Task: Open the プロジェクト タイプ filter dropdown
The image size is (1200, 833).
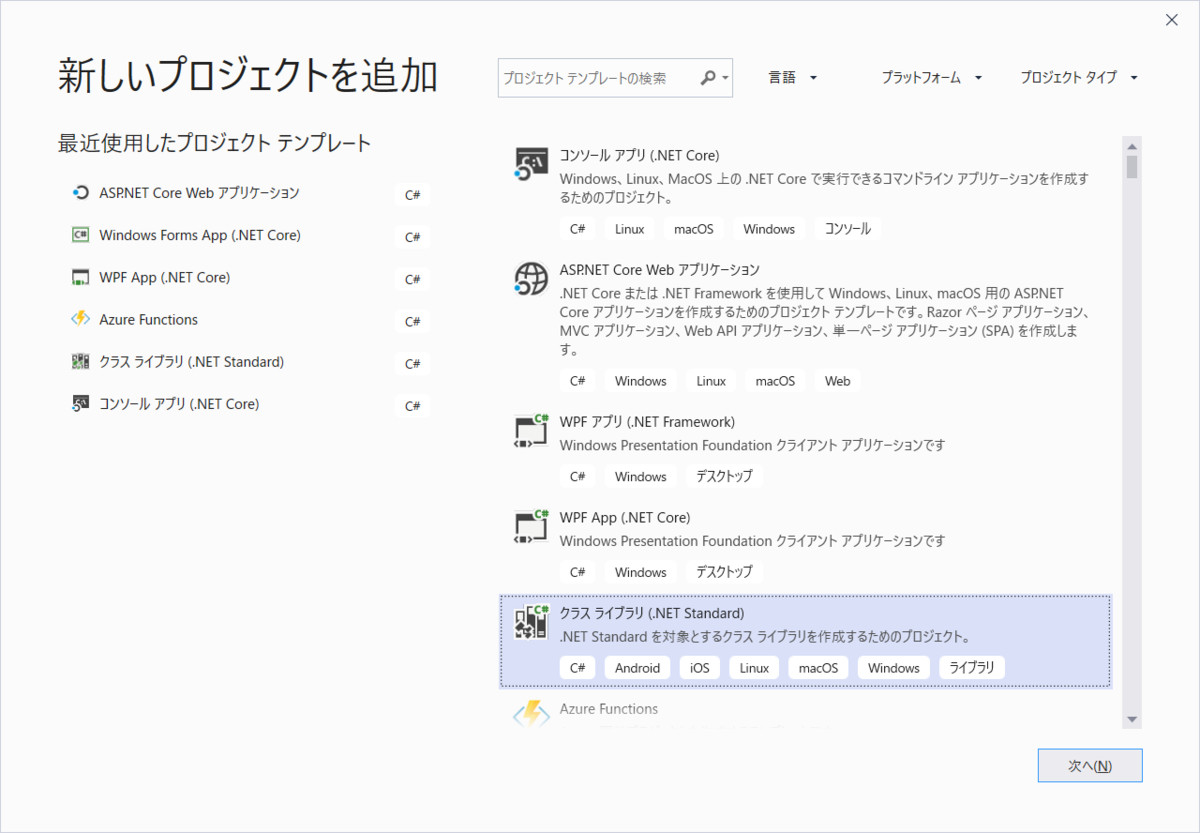Action: click(1080, 78)
